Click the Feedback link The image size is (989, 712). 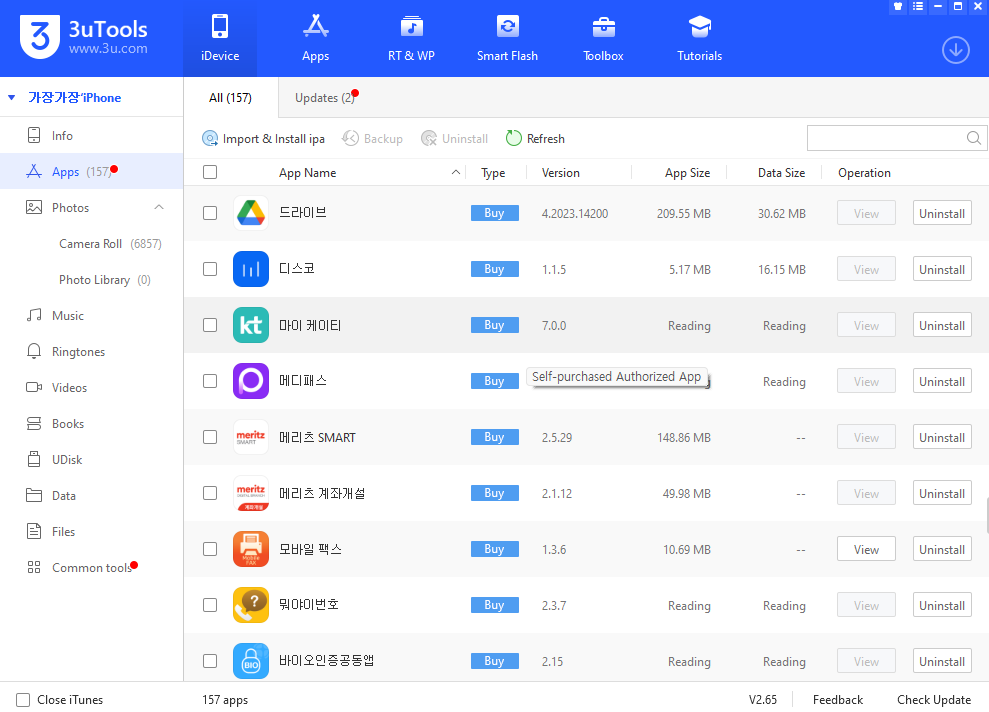(x=838, y=699)
